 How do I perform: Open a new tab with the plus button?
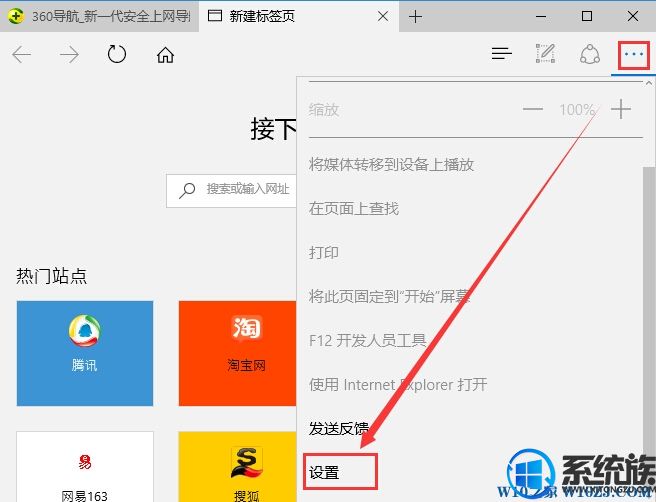415,16
